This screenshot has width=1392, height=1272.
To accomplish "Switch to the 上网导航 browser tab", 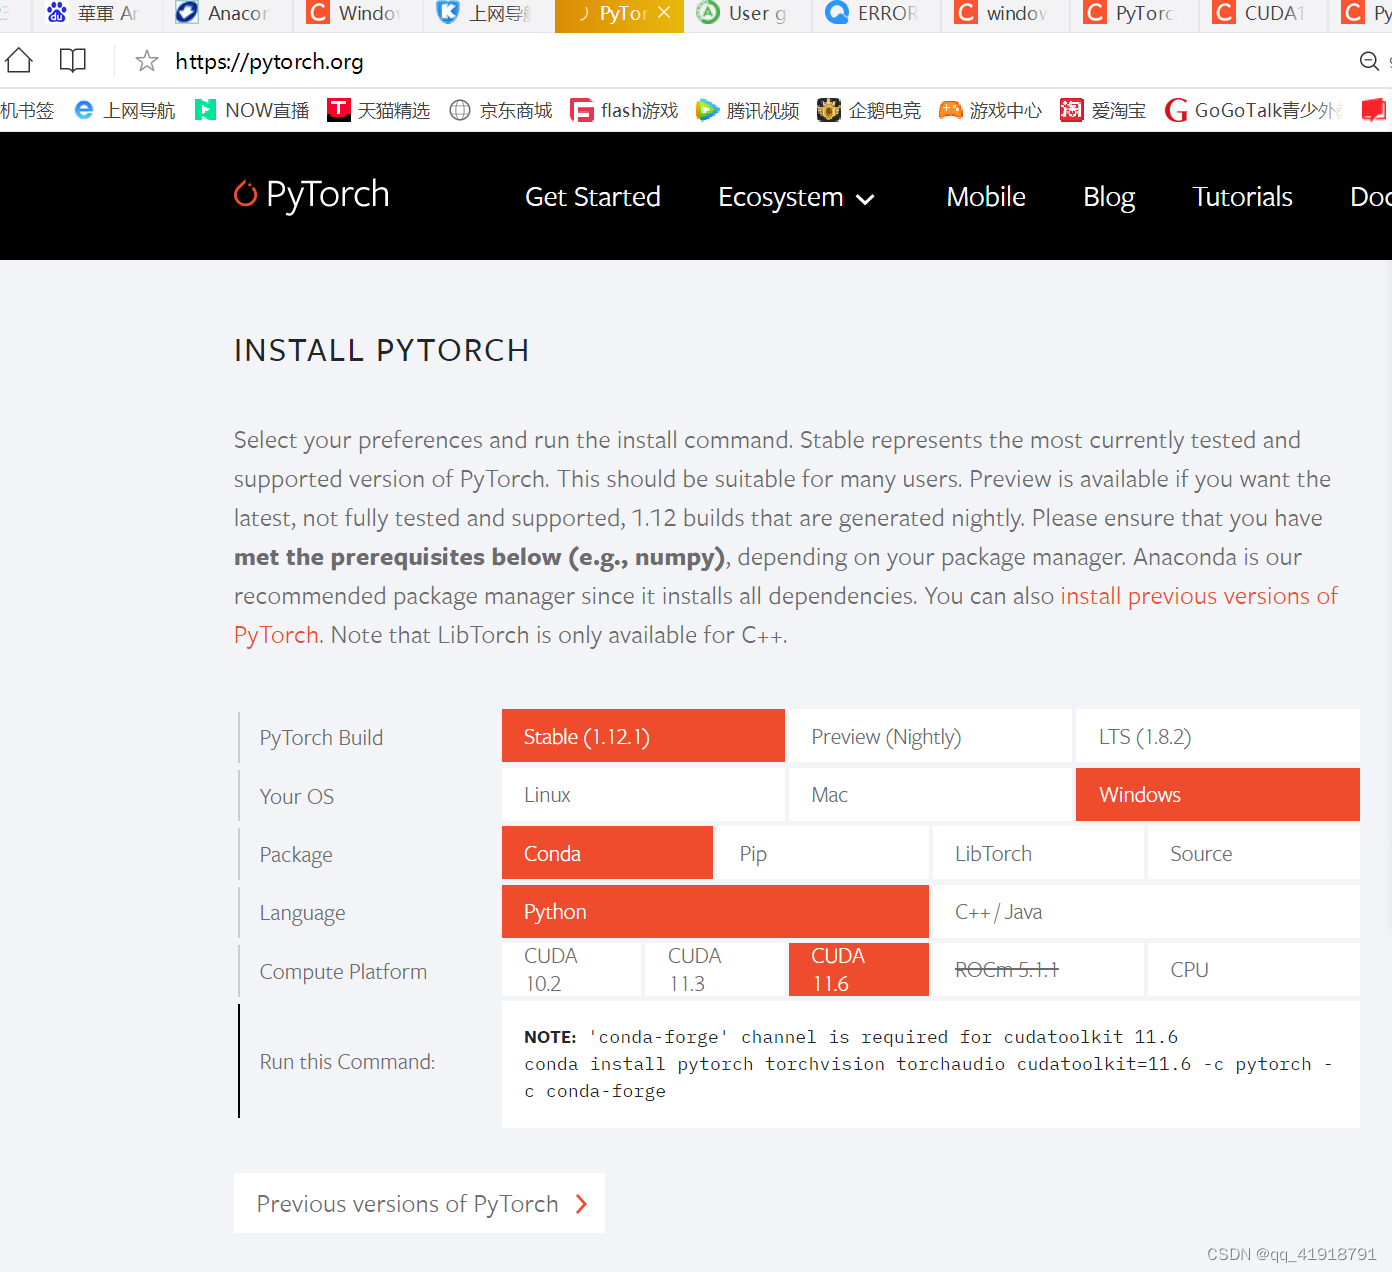I will [489, 14].
